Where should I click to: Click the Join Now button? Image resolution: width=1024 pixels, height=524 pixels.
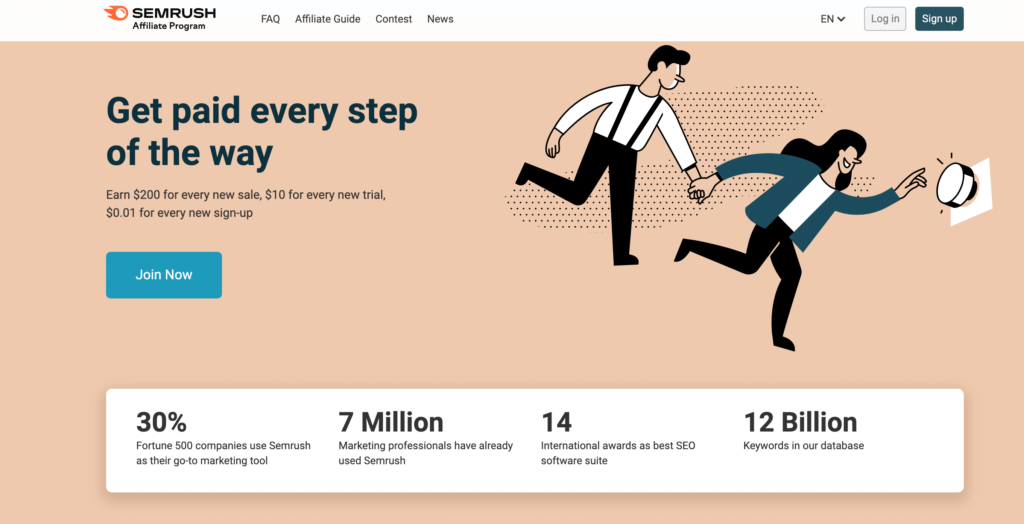164,275
